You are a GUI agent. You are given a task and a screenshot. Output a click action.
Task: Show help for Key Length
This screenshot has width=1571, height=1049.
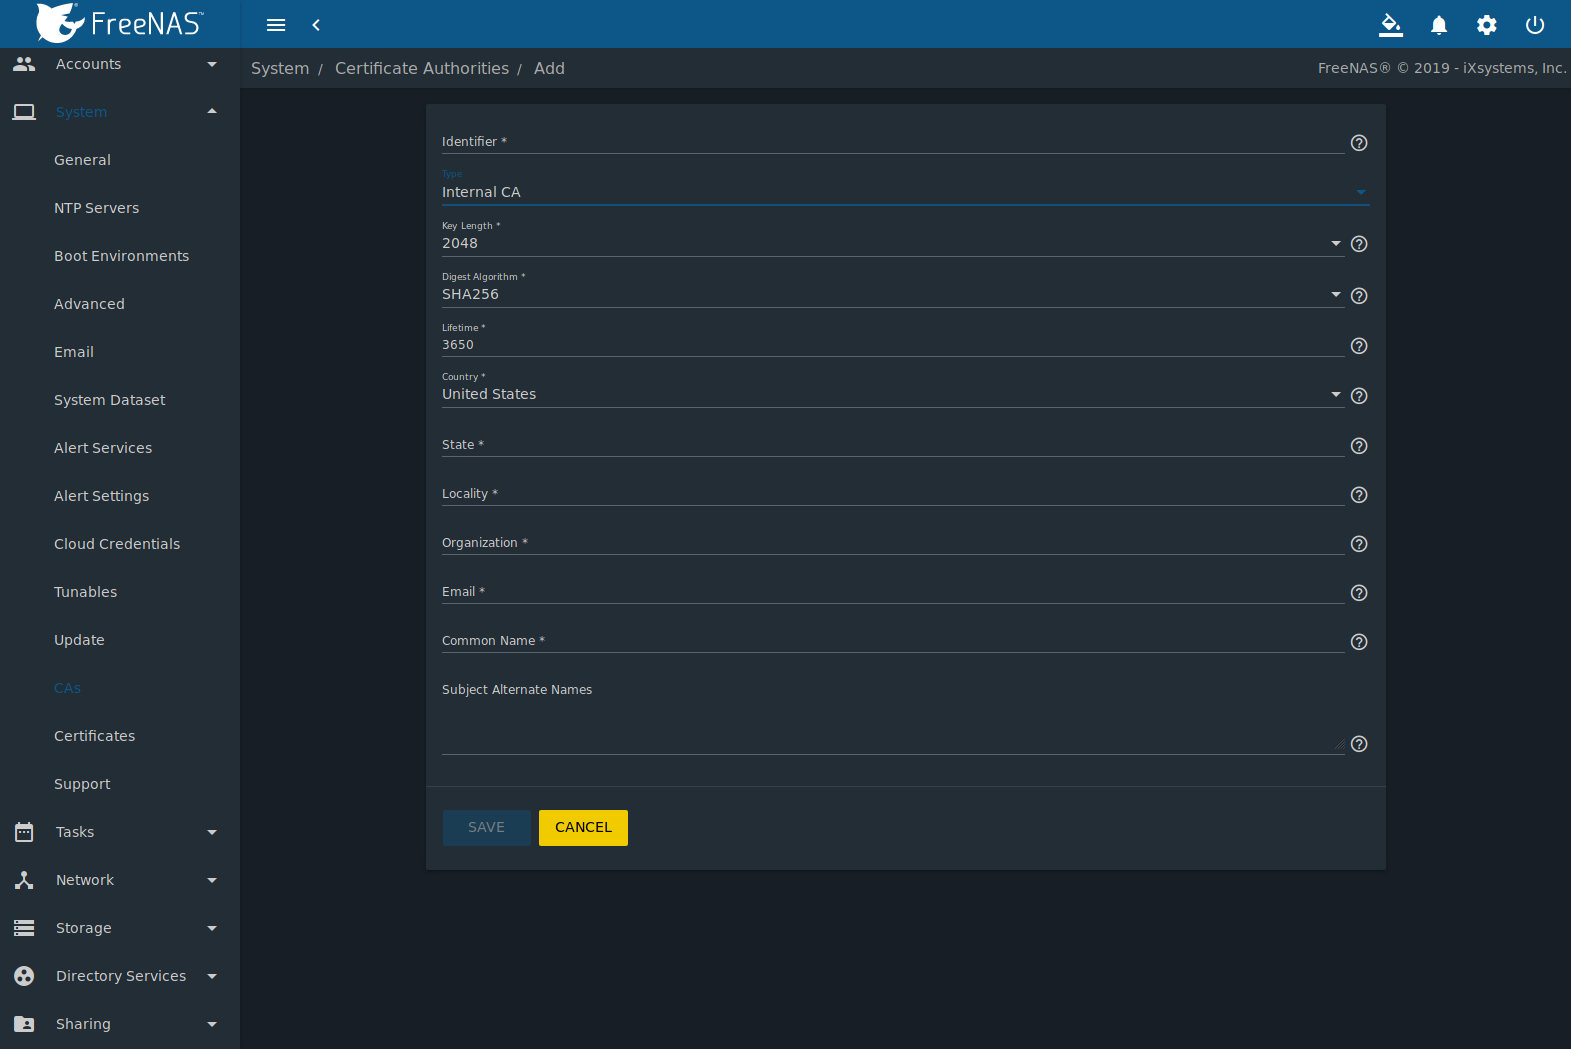coord(1359,244)
